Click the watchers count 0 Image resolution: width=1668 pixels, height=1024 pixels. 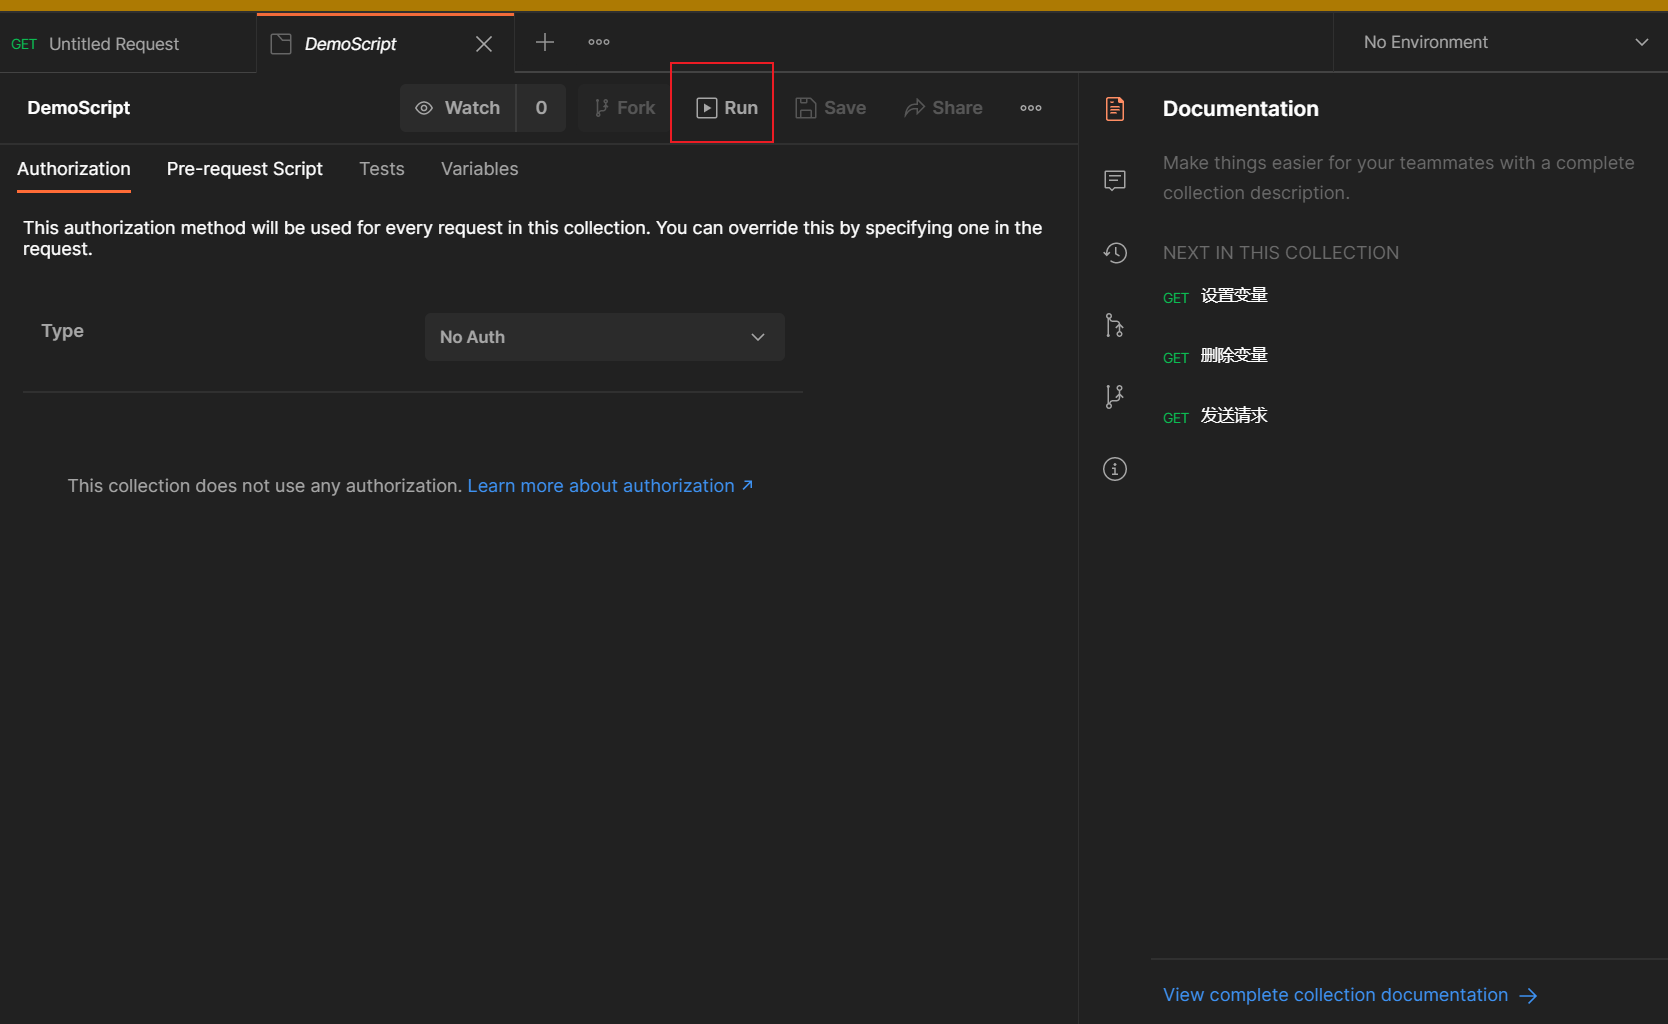(x=541, y=108)
